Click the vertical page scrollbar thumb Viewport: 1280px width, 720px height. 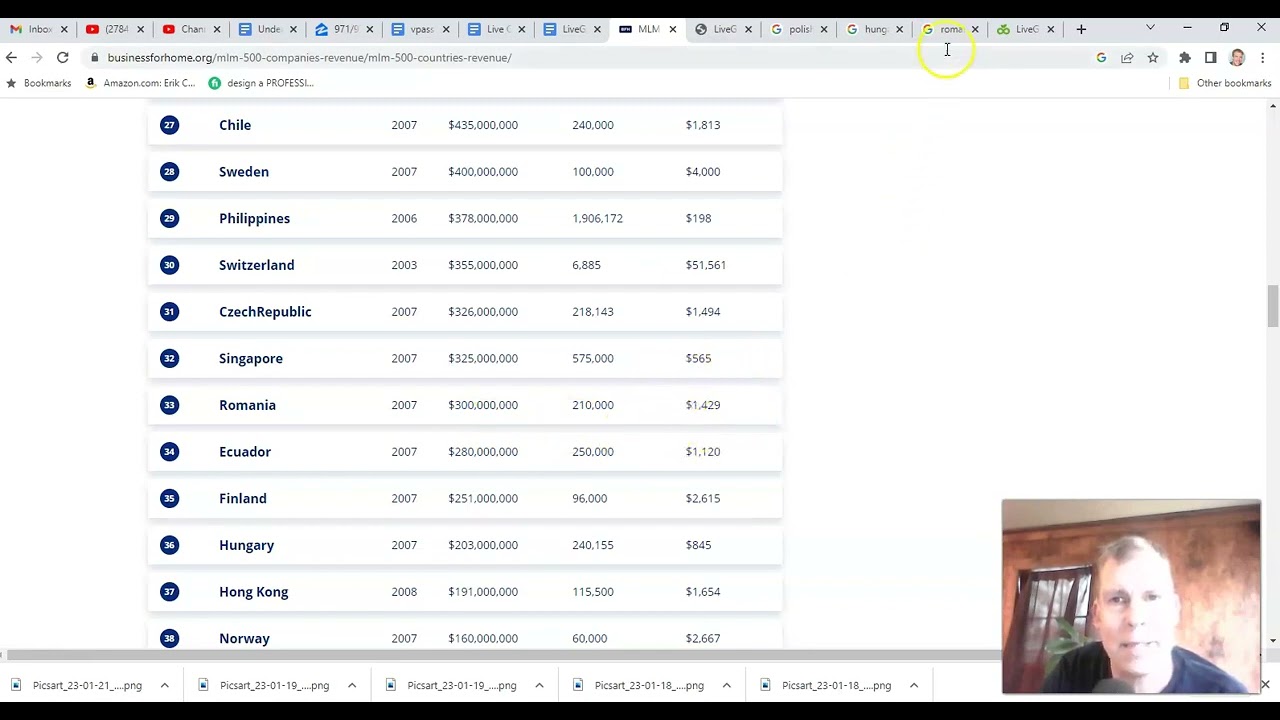point(1272,306)
